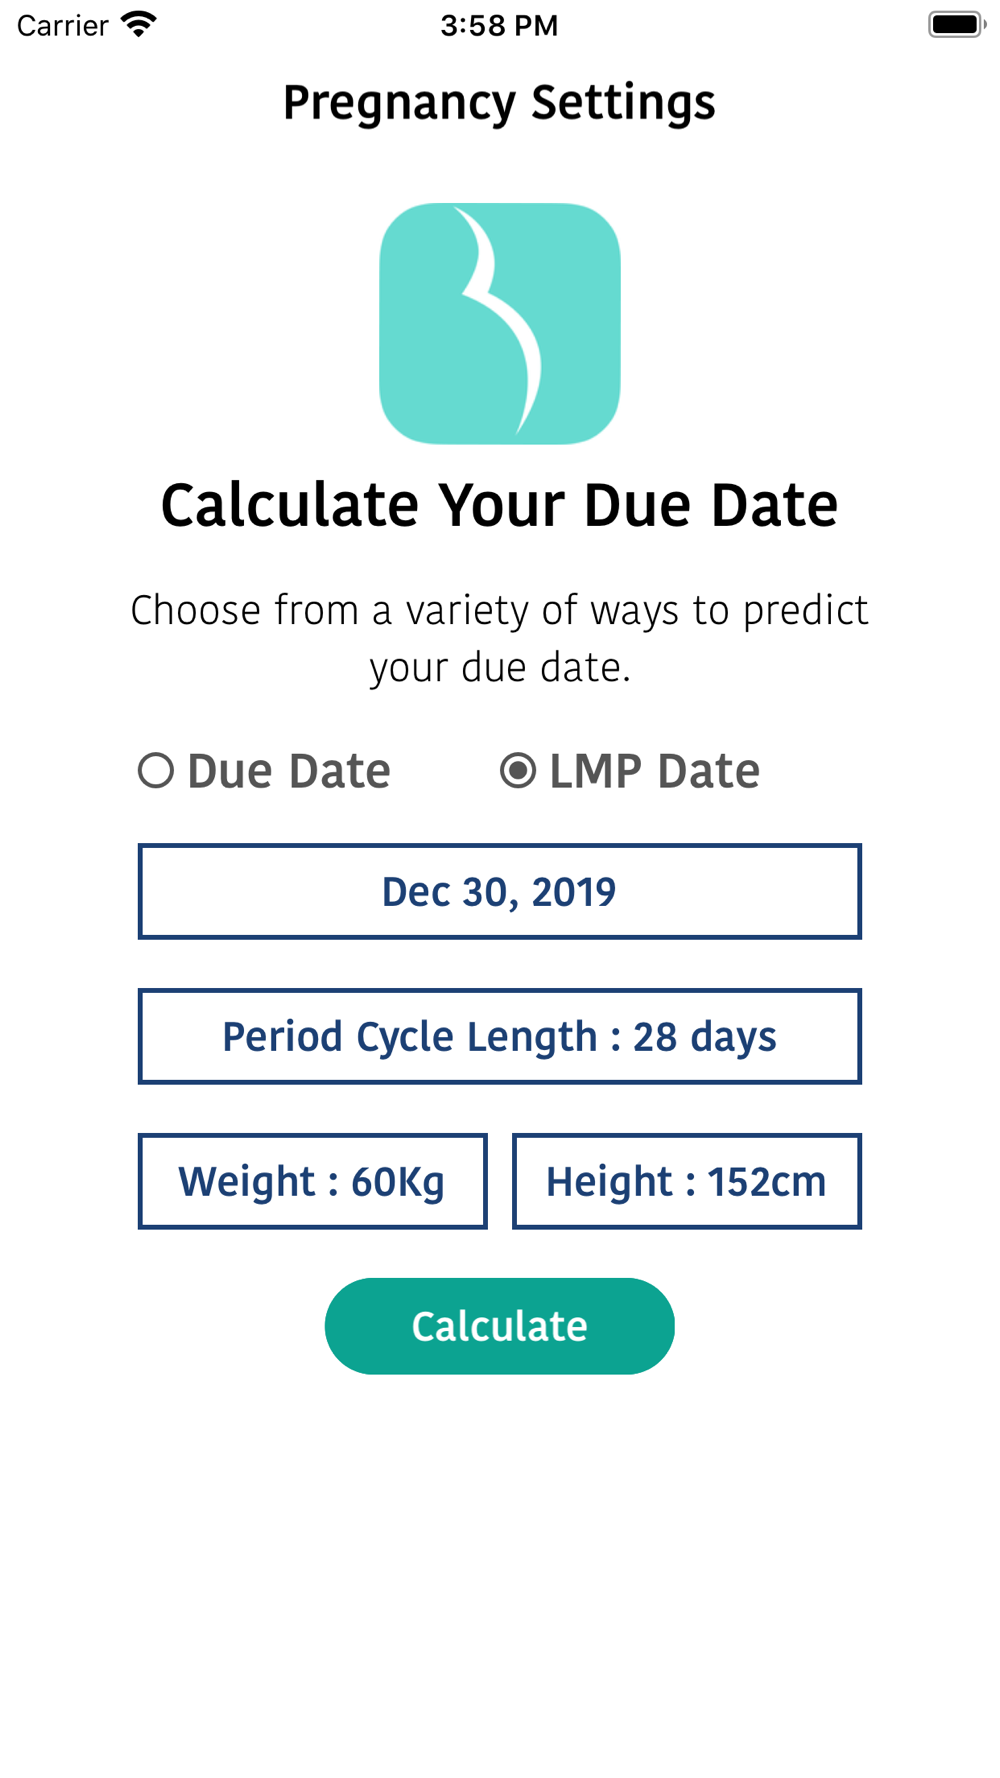Tap the Calculate button
The height and width of the screenshot is (1778, 1000).
point(500,1326)
